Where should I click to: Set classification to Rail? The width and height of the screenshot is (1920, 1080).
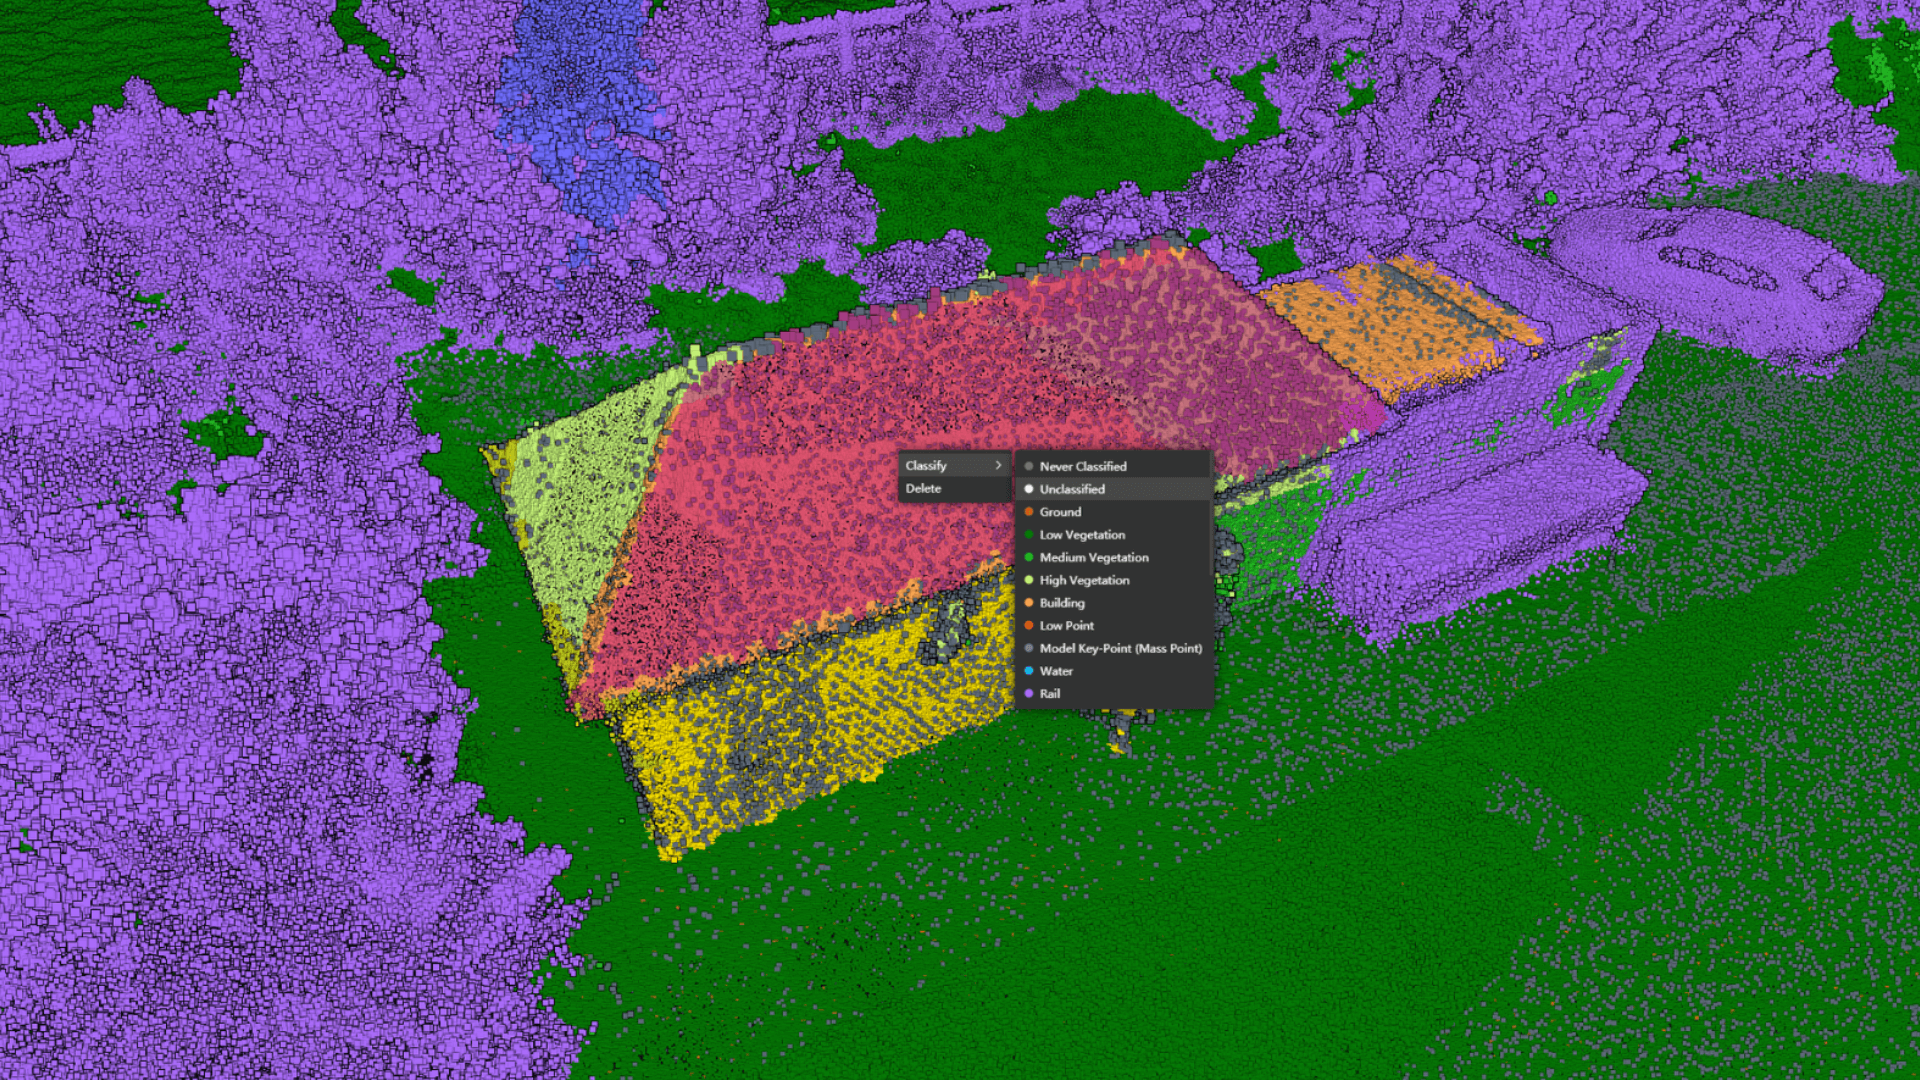pyautogui.click(x=1050, y=694)
